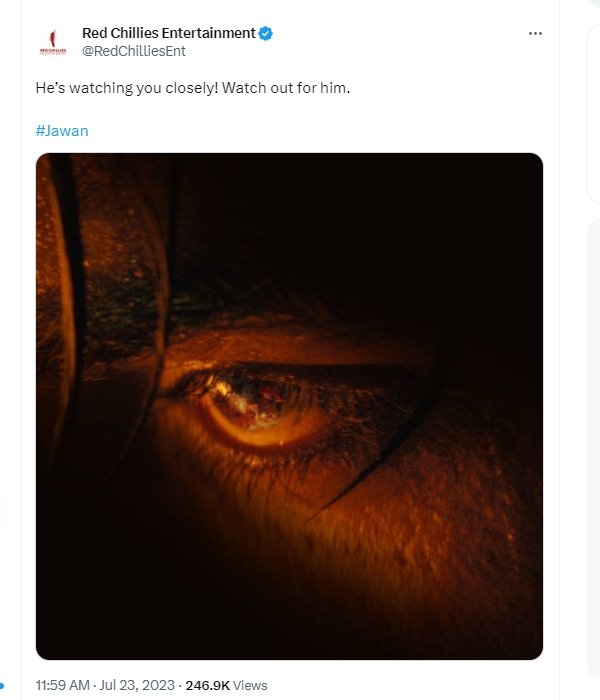The image size is (600, 700).
Task: Click the word Views beside the count
Action: 250,685
